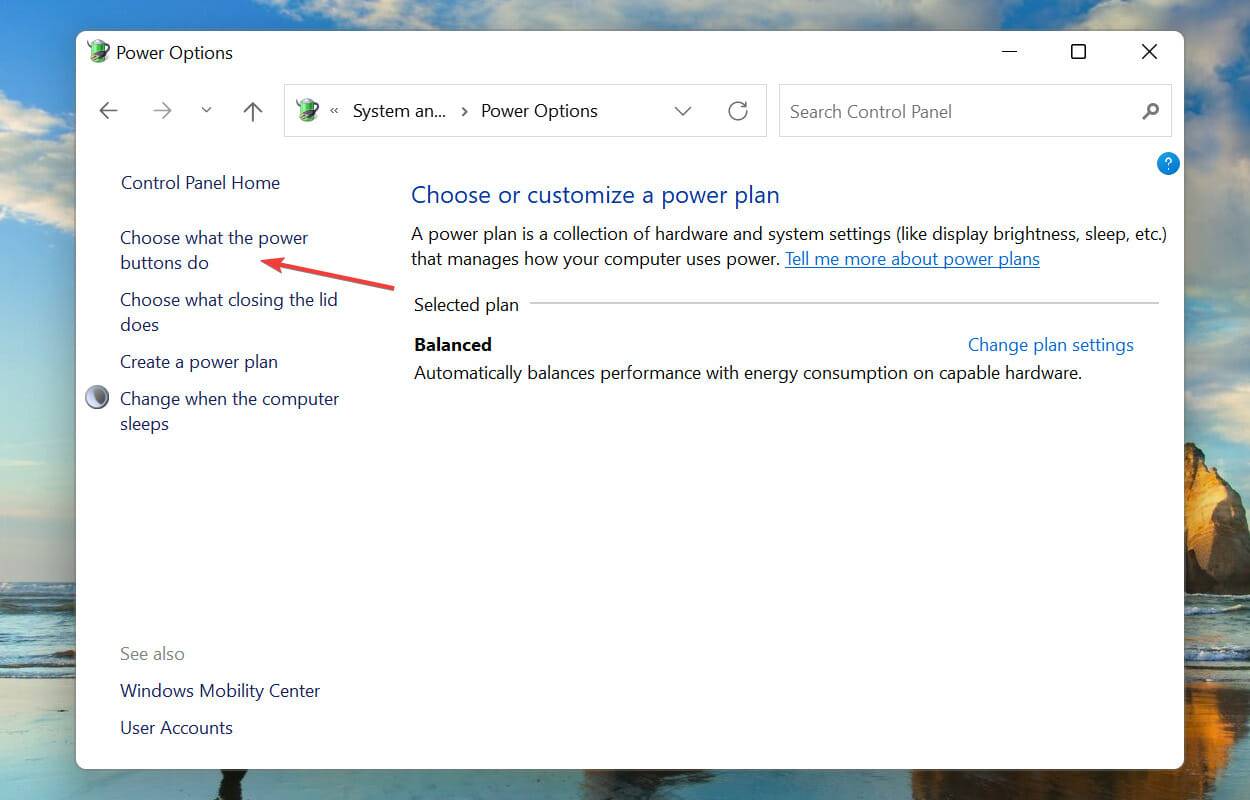This screenshot has width=1250, height=800.
Task: Expand the recent locations chevron beside the forward arrow
Action: [x=206, y=110]
